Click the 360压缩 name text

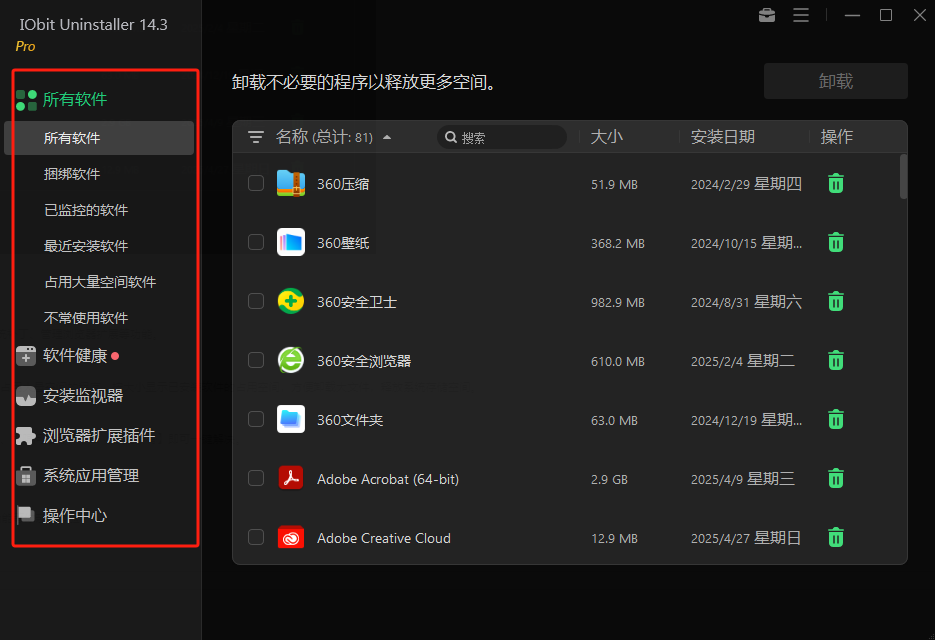tap(343, 184)
